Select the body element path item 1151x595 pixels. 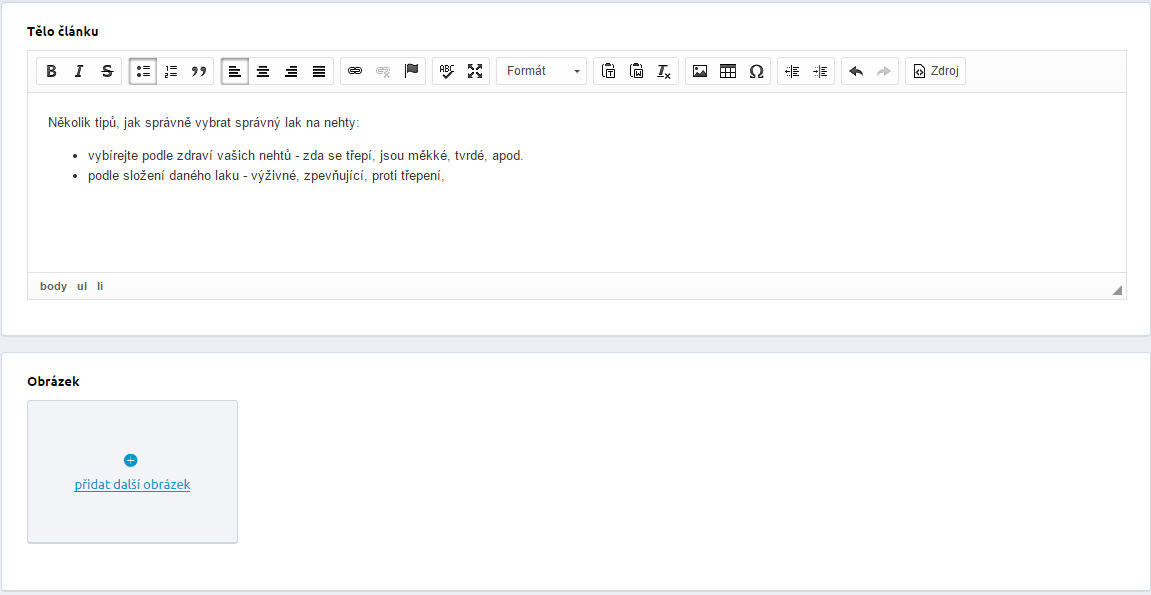click(54, 286)
